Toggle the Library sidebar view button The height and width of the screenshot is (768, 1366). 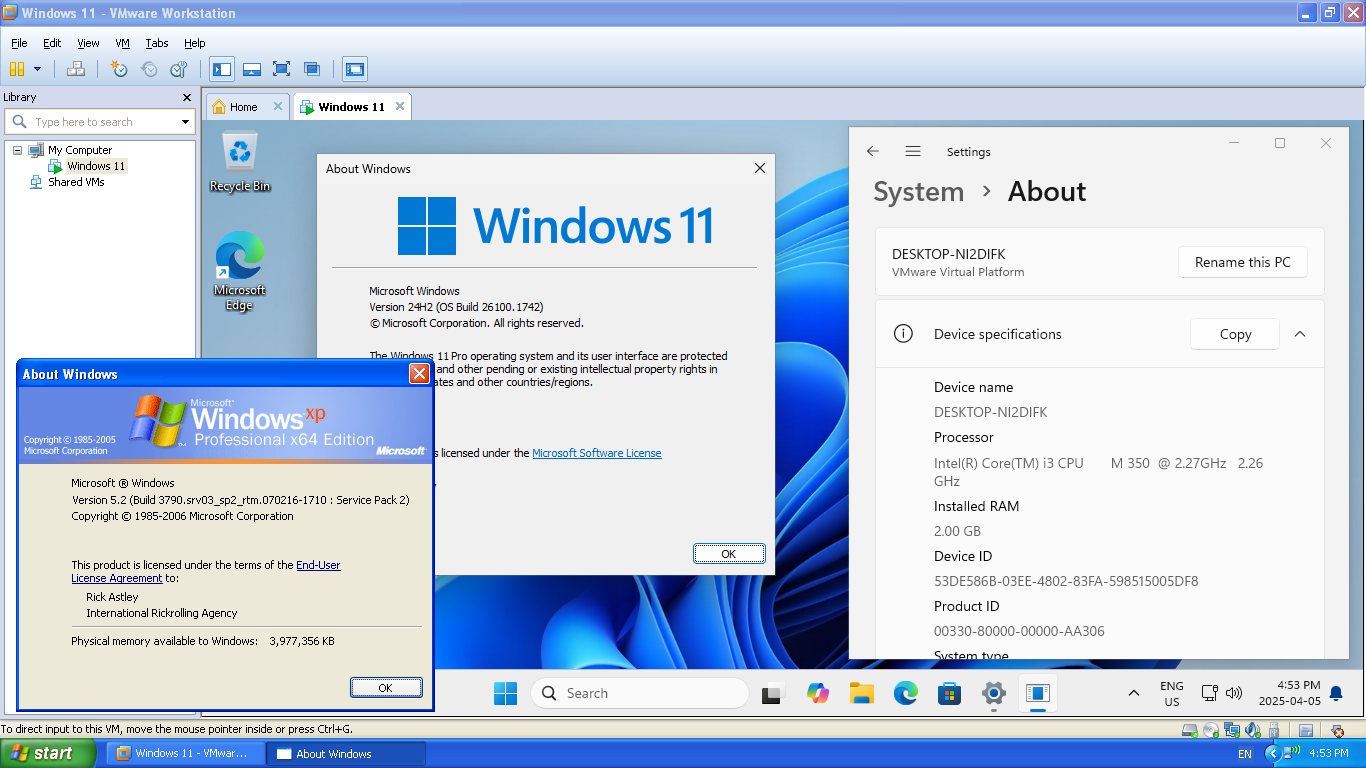[222, 69]
